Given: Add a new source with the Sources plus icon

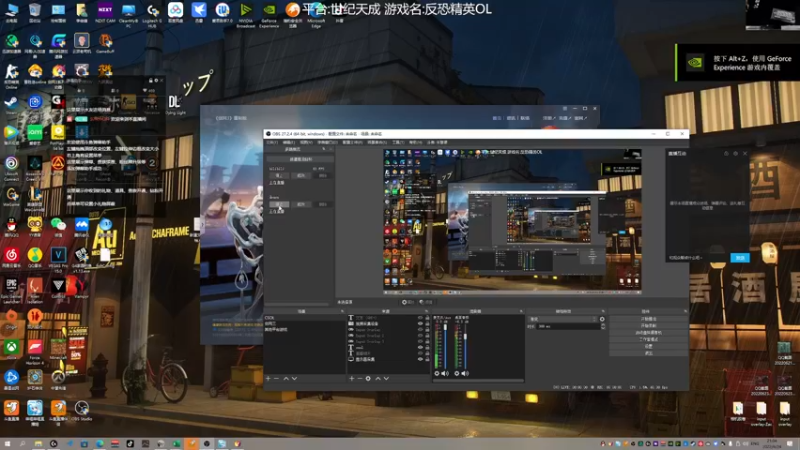Looking at the screenshot, I should [352, 379].
